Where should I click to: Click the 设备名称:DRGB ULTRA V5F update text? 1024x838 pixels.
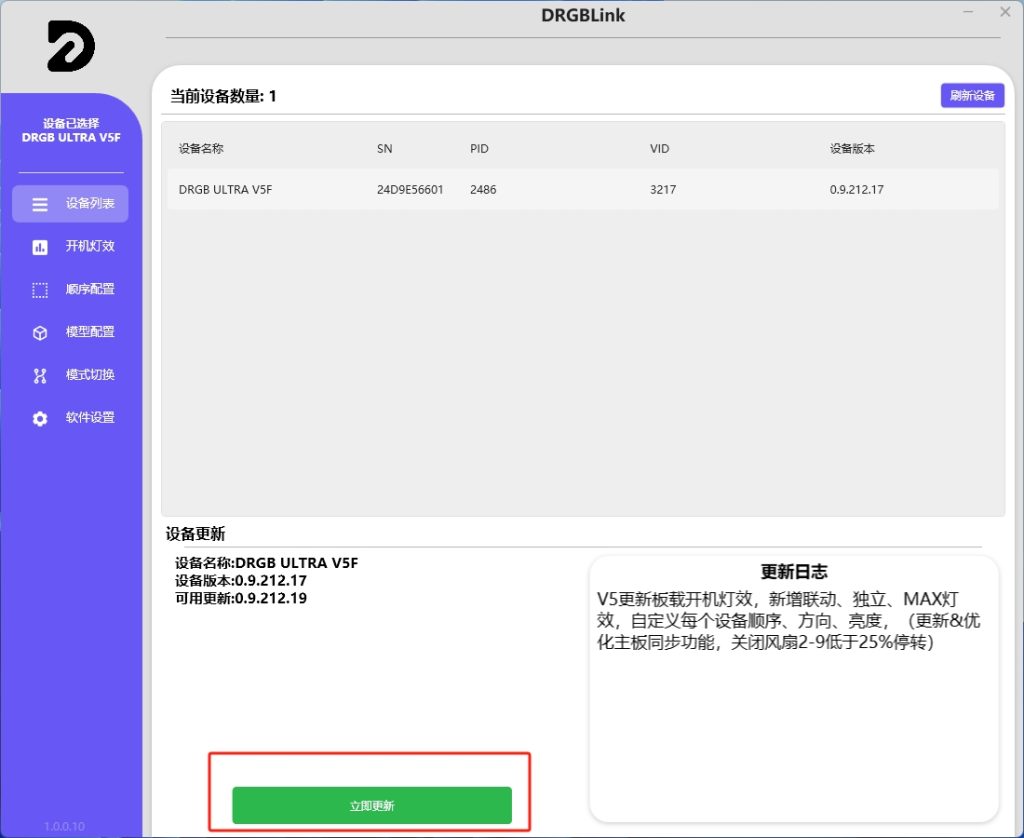point(266,562)
